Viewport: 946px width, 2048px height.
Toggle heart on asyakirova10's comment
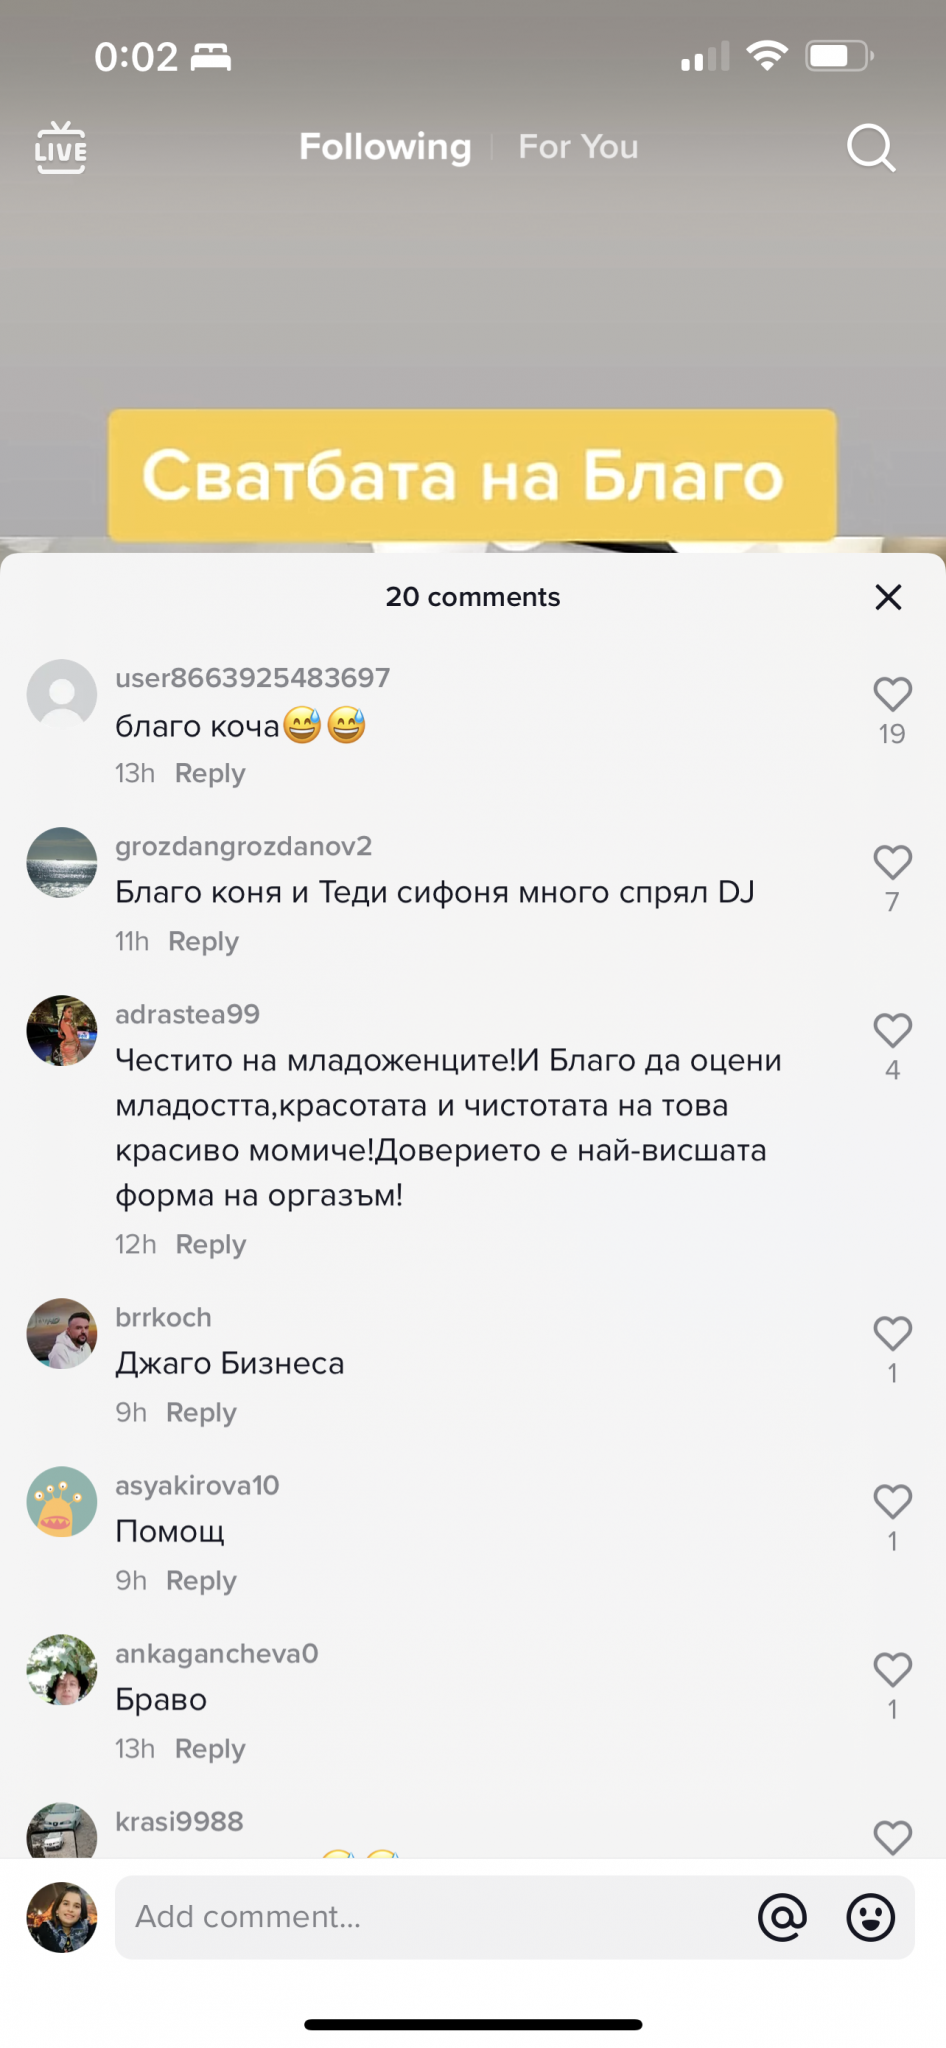coord(892,1501)
